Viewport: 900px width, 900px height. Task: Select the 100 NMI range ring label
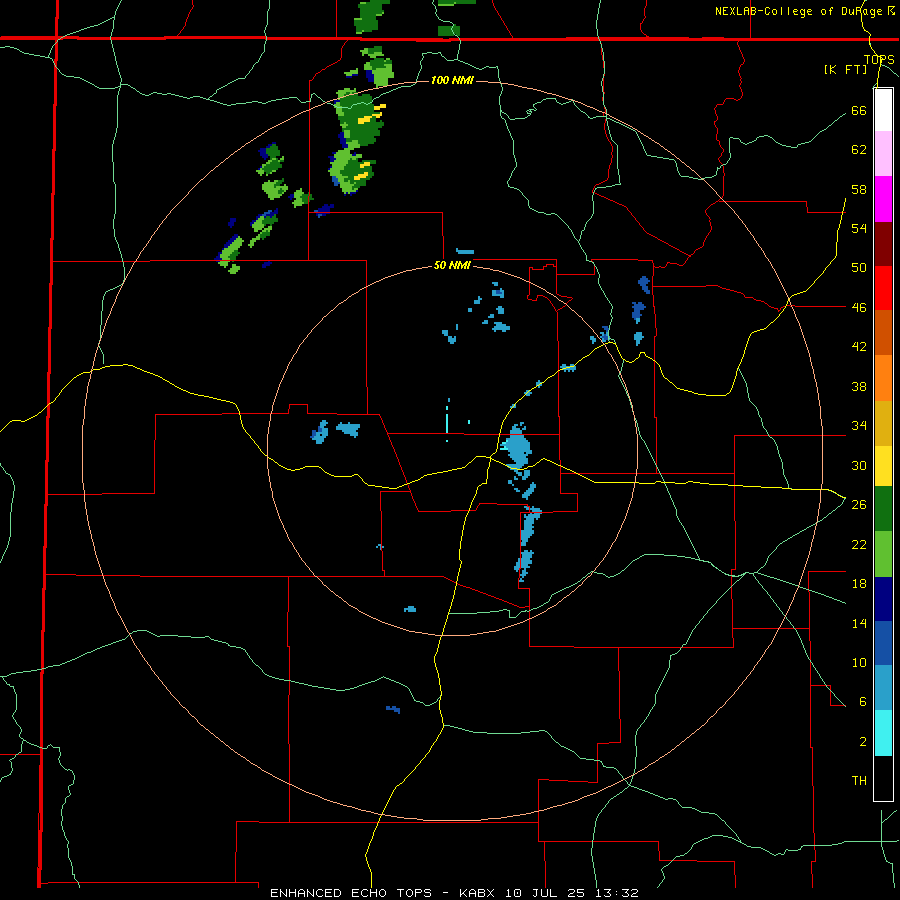[x=452, y=80]
